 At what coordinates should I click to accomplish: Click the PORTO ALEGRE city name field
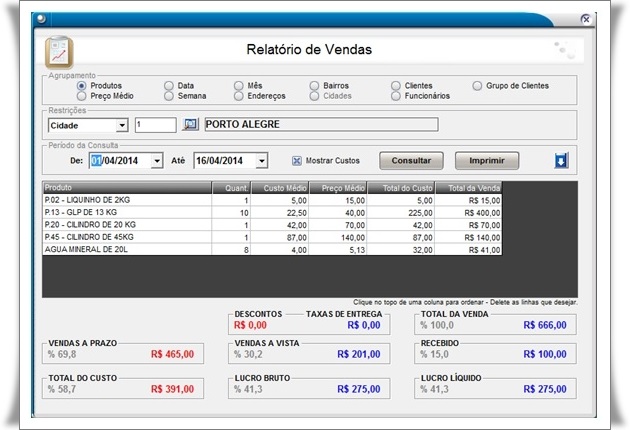click(x=321, y=125)
